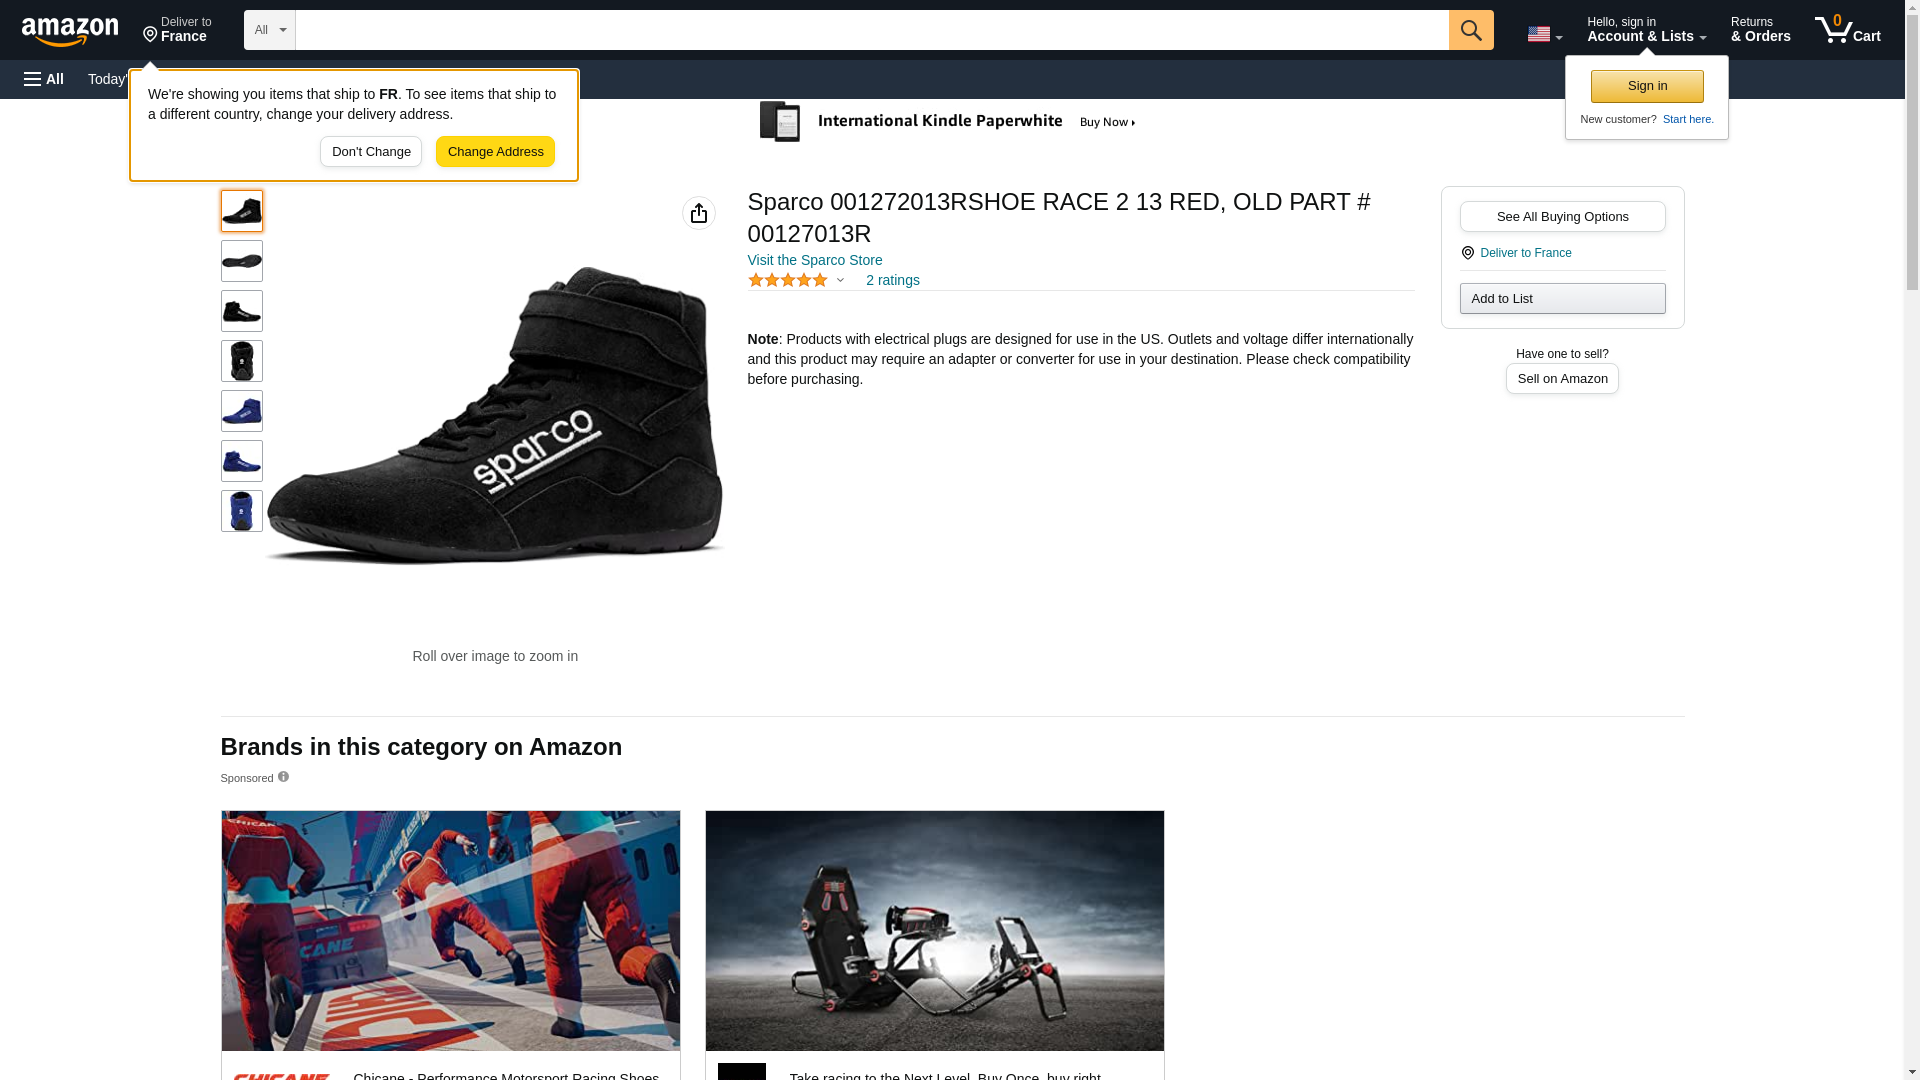Click the Amazon logo

click(x=70, y=31)
